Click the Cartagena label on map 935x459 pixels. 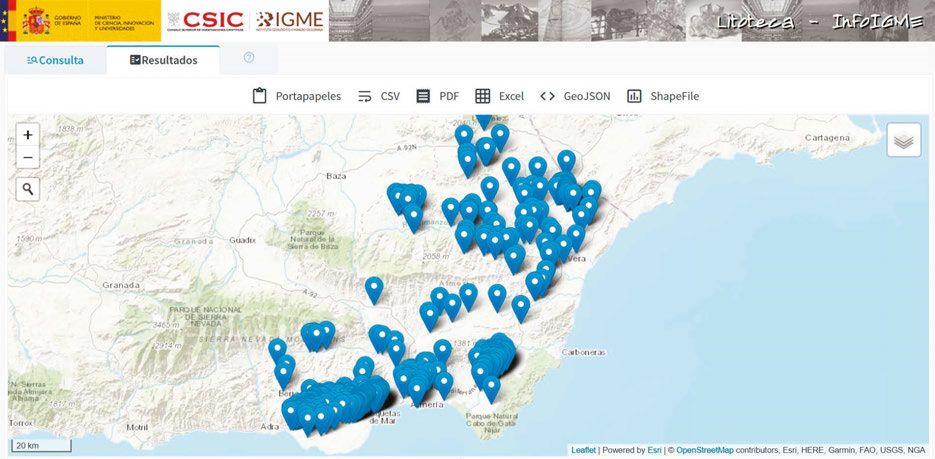click(x=827, y=138)
